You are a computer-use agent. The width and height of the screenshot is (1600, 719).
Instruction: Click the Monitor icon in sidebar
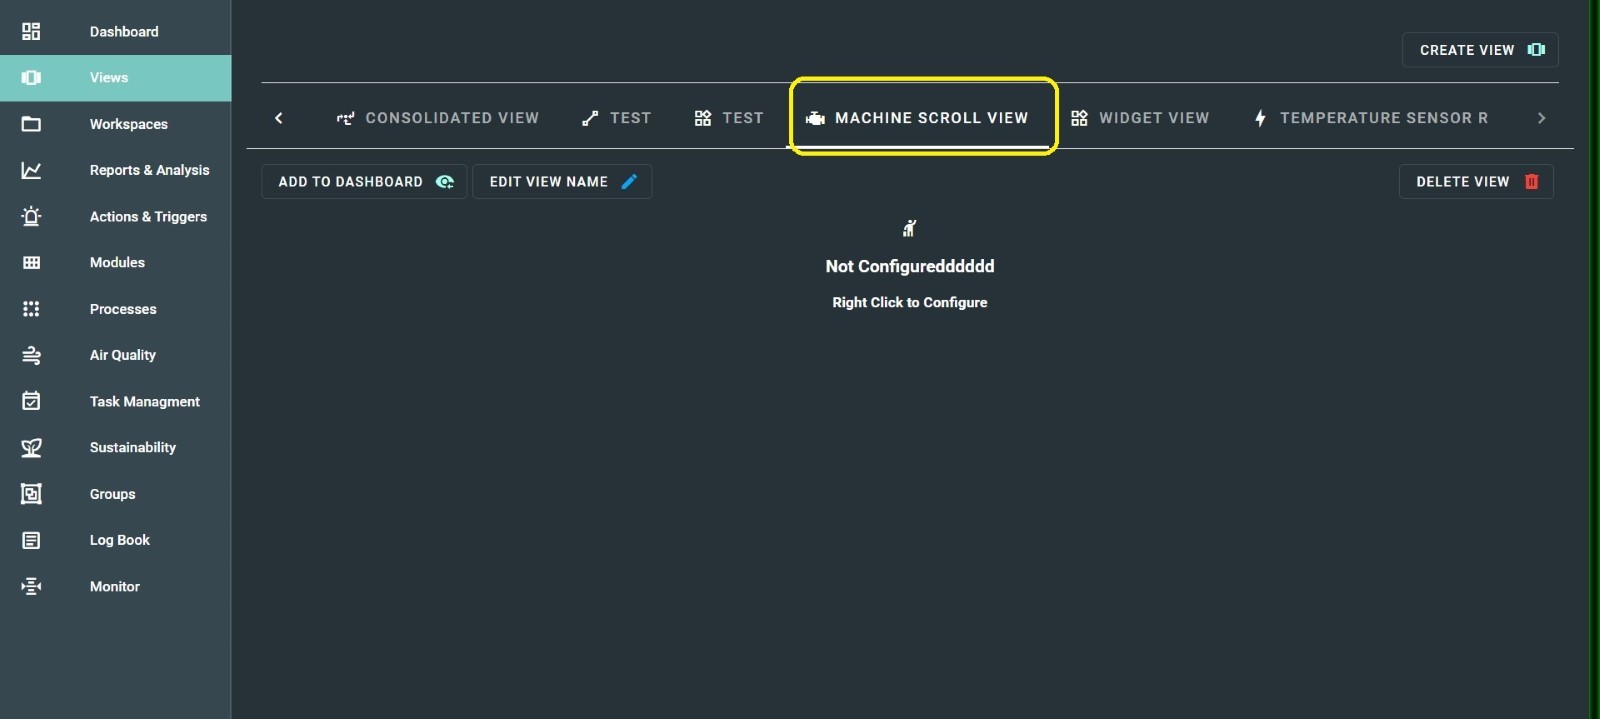click(31, 587)
